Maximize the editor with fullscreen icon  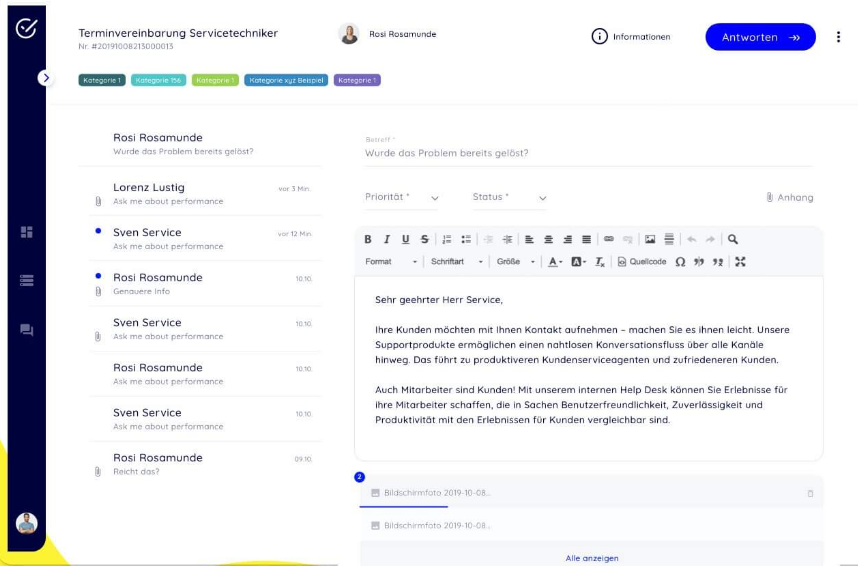point(740,262)
